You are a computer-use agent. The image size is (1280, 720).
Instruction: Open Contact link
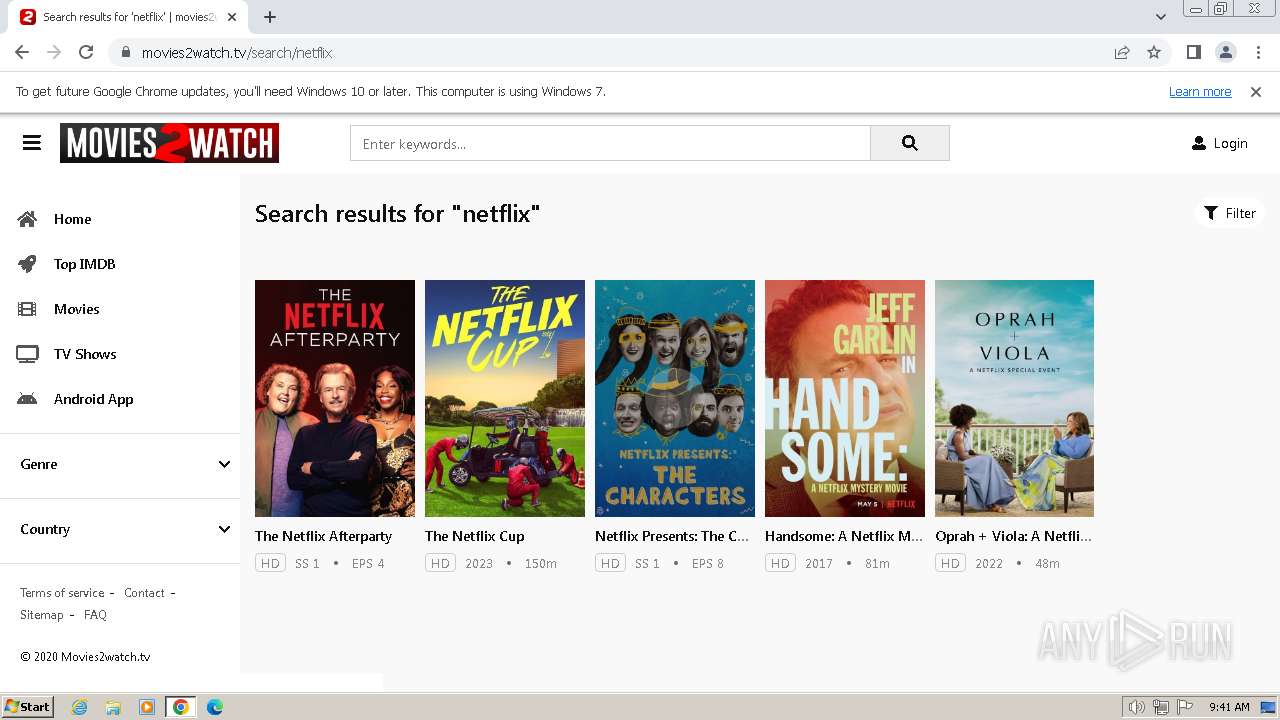point(144,593)
